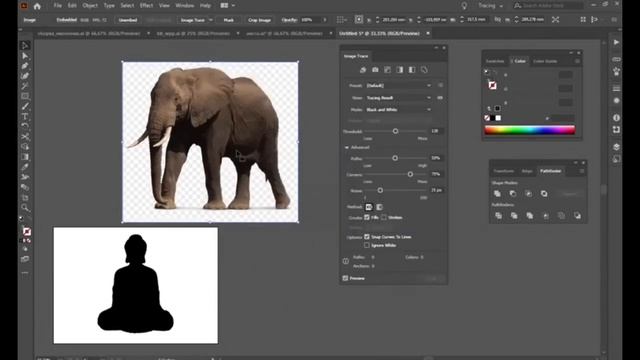The height and width of the screenshot is (360, 640).
Task: Open the File menu
Action: [58, 6]
